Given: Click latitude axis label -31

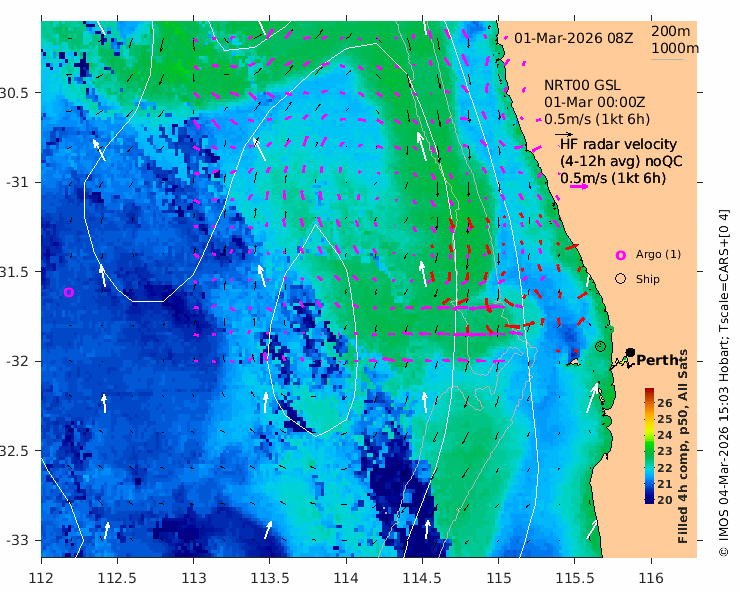Looking at the screenshot, I should [x=17, y=182].
